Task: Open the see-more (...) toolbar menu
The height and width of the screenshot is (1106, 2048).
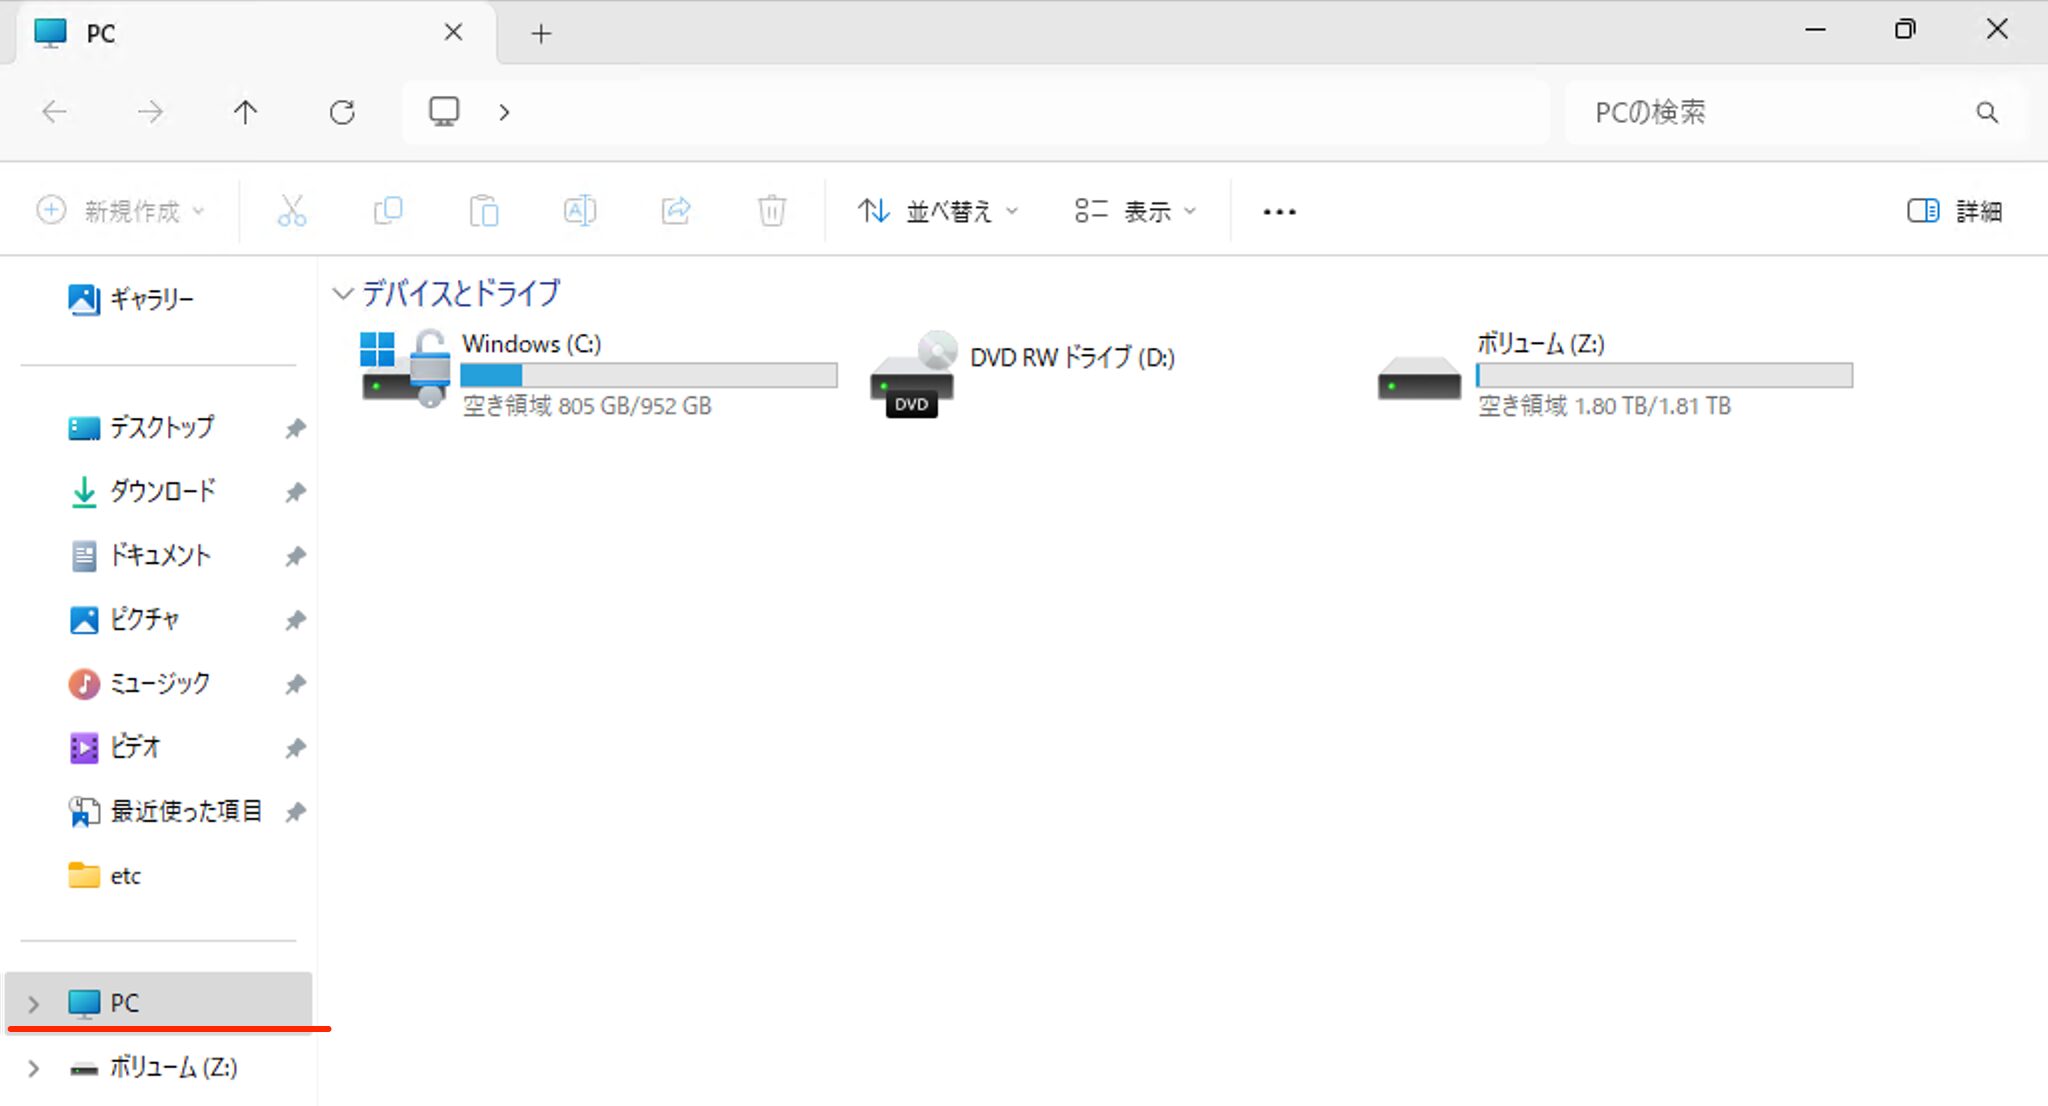Action: coord(1279,211)
